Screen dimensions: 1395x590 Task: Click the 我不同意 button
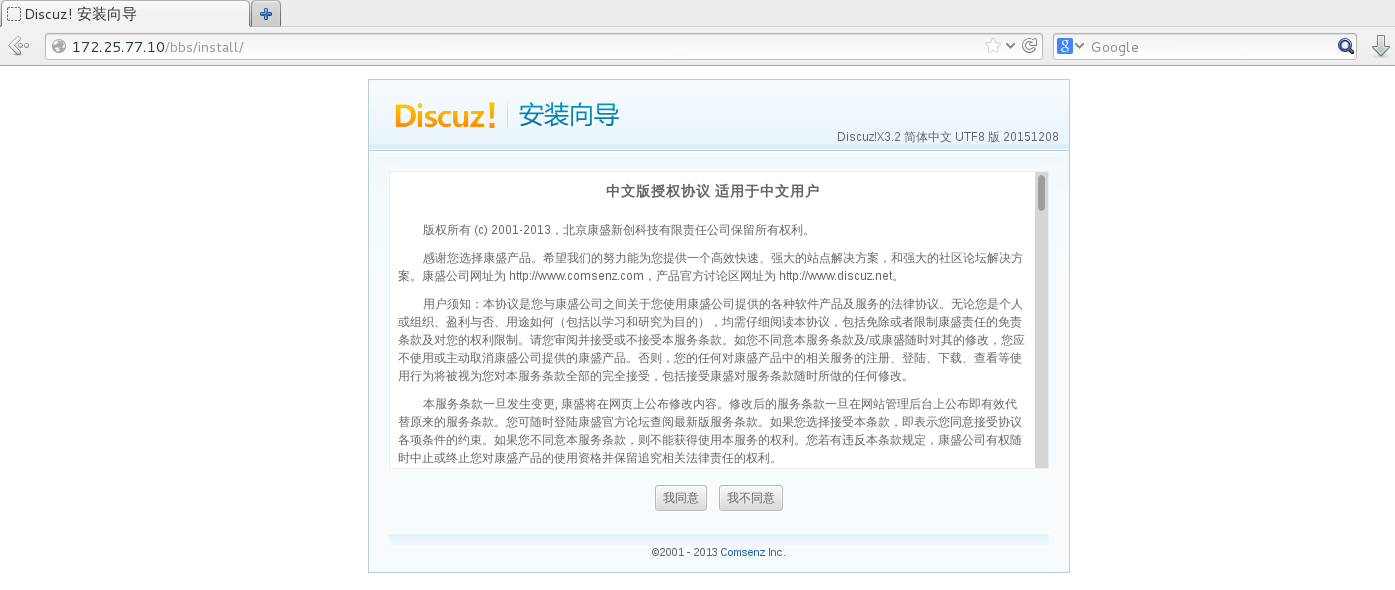(x=751, y=498)
